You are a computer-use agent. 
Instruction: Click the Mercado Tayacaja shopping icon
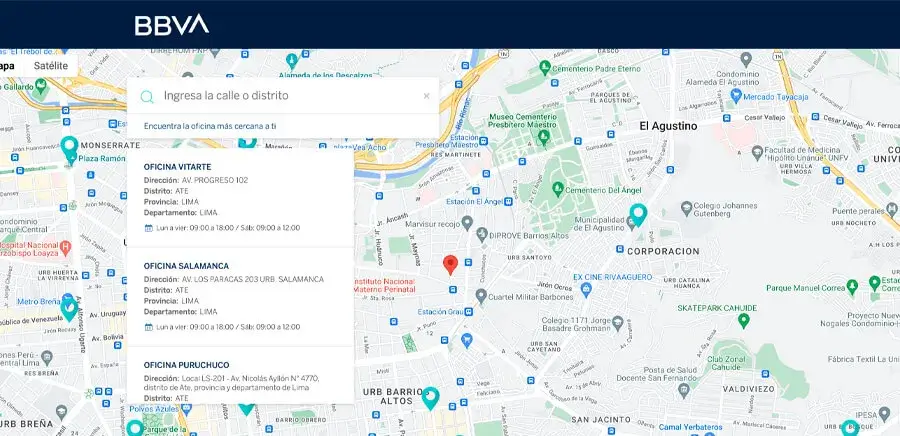tap(736, 96)
